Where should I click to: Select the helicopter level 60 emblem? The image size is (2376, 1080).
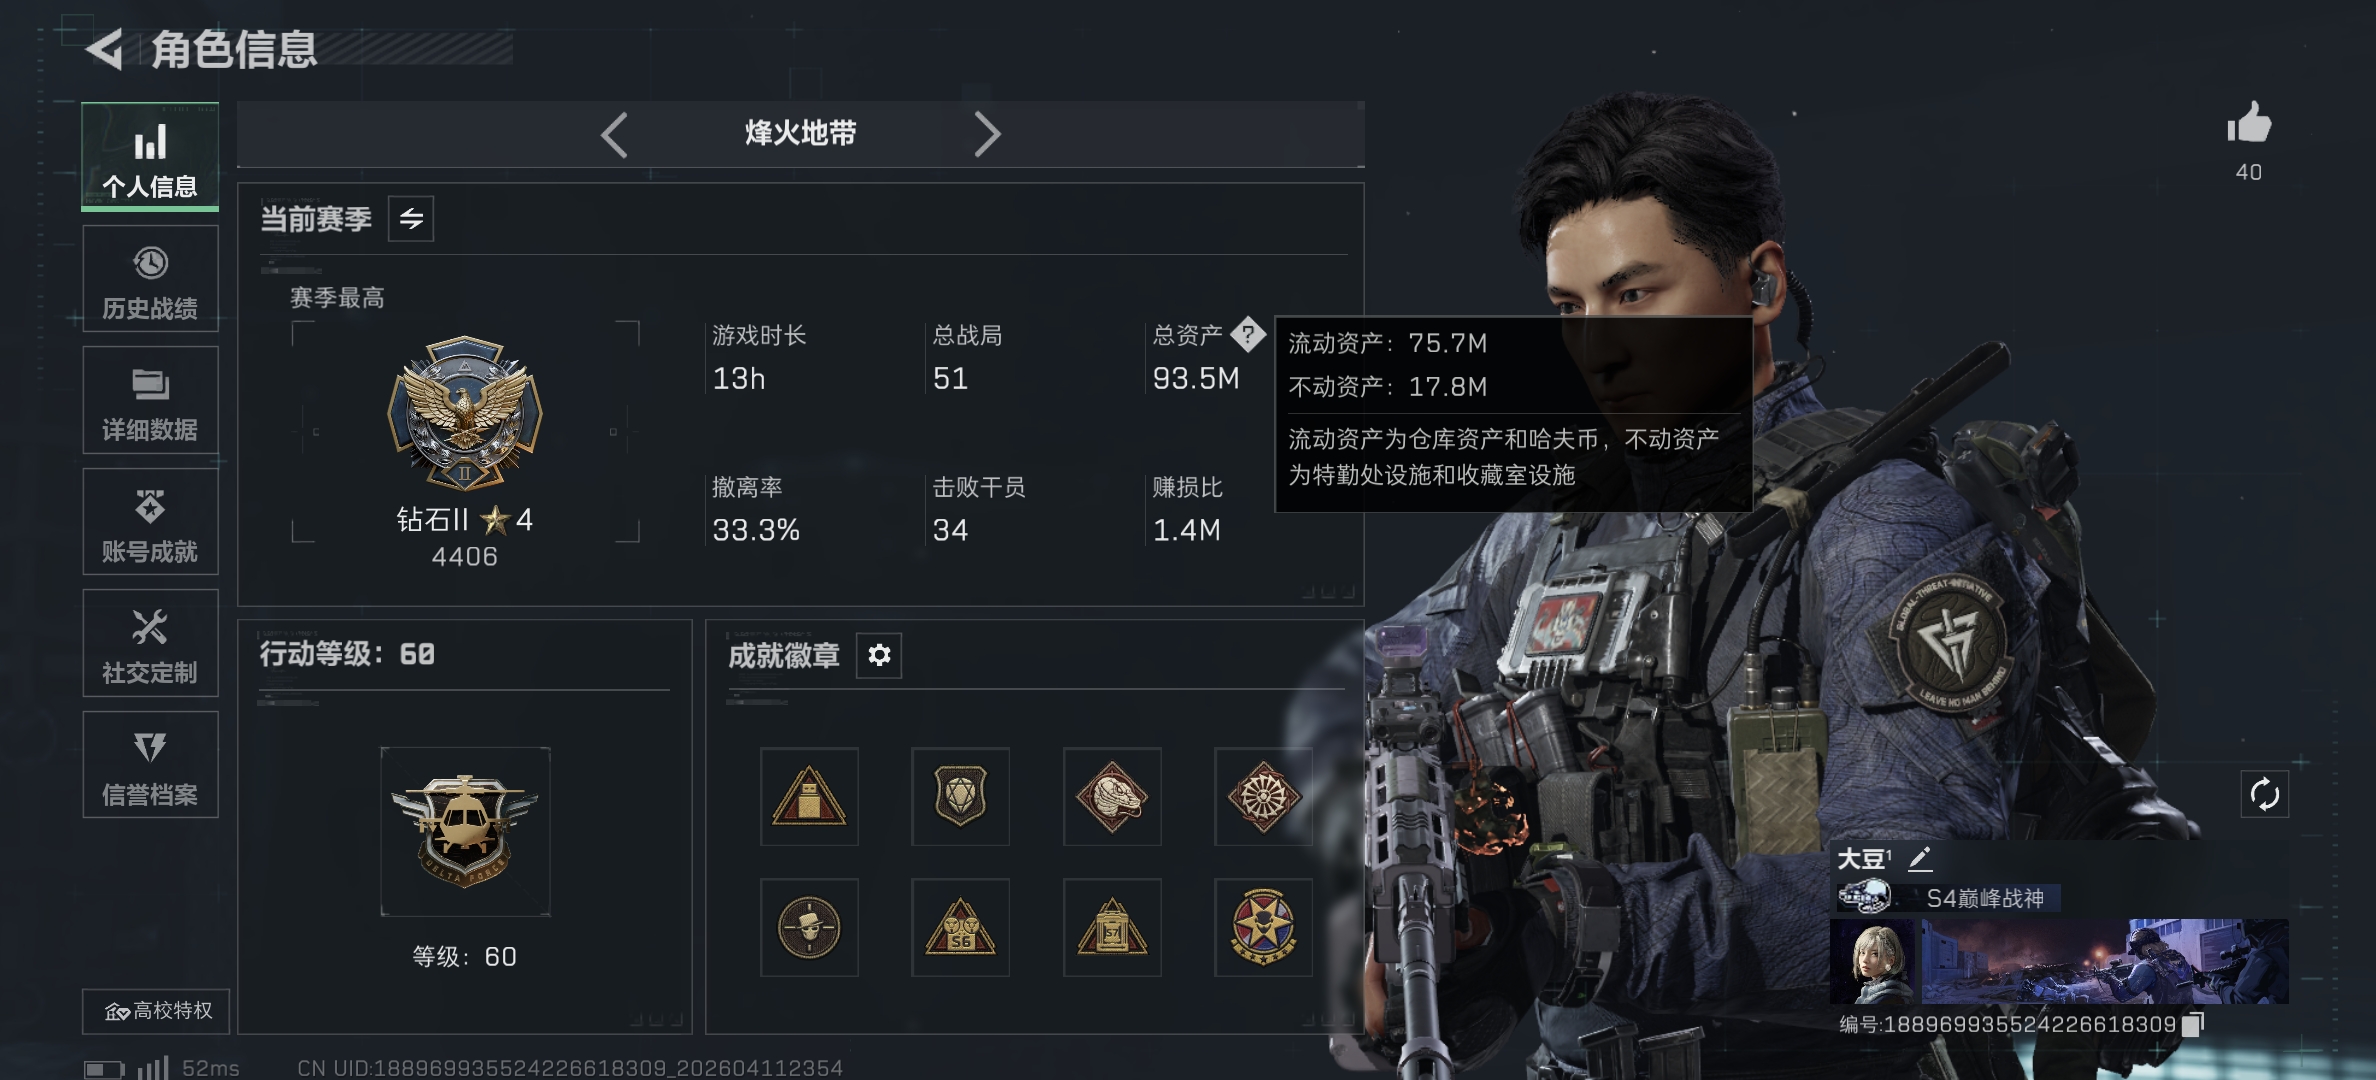465,832
